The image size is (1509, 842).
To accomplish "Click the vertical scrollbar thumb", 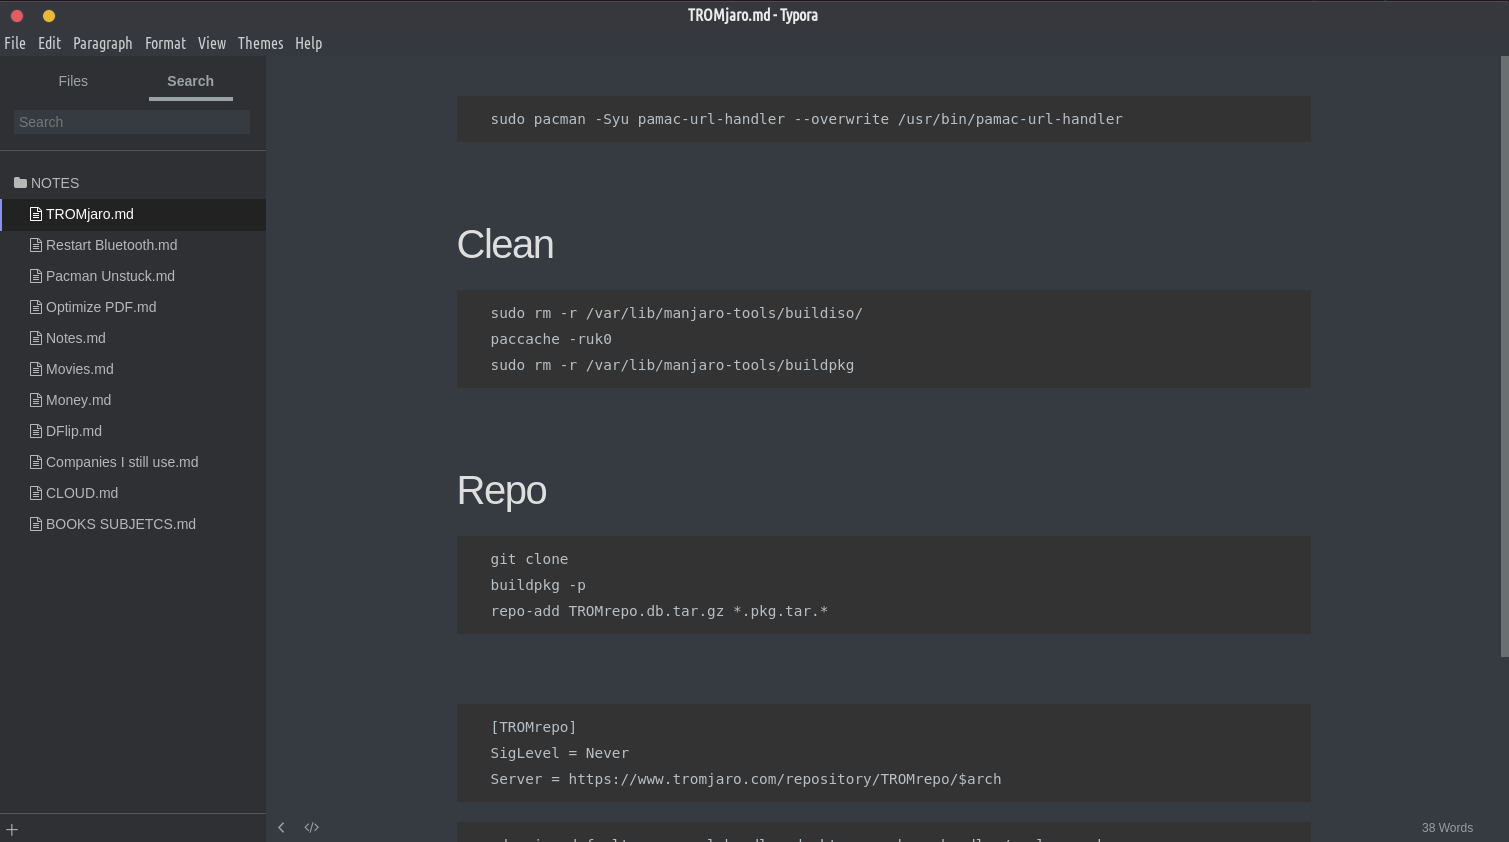I will 1504,357.
